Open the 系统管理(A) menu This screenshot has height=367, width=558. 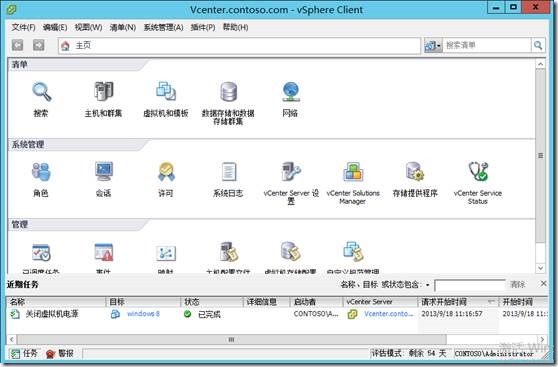[x=163, y=27]
